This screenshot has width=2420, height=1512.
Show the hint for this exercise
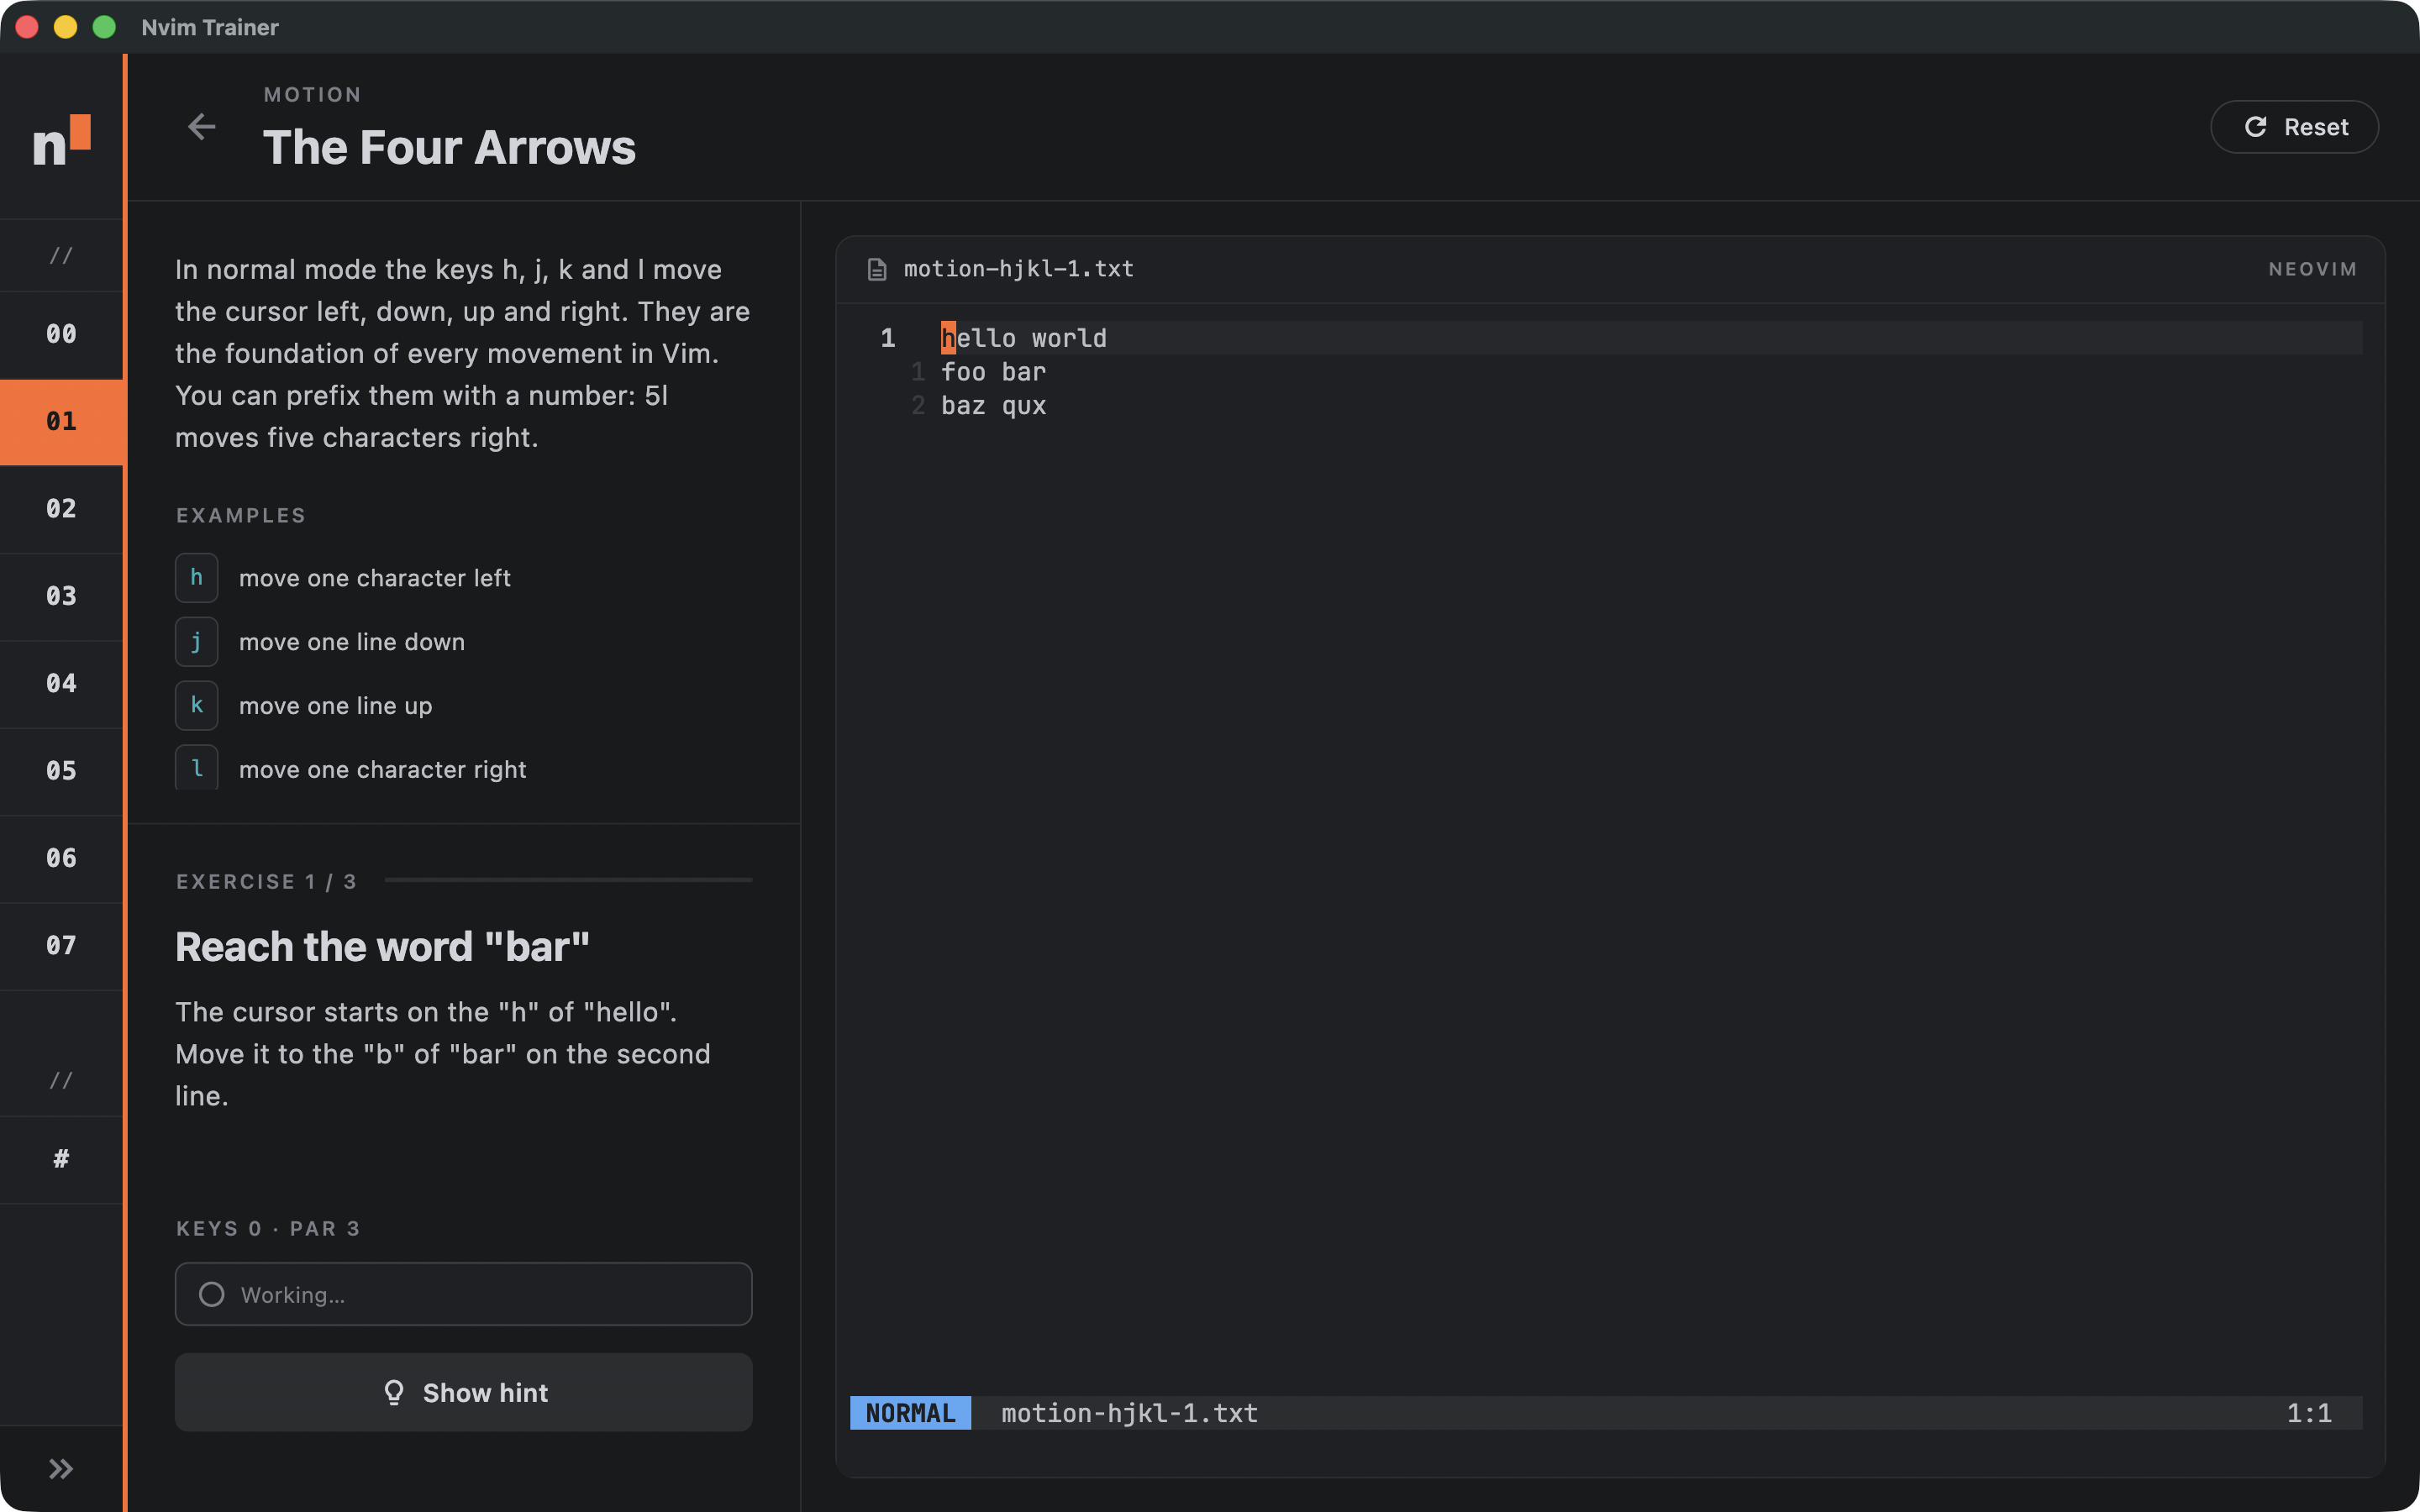point(464,1392)
